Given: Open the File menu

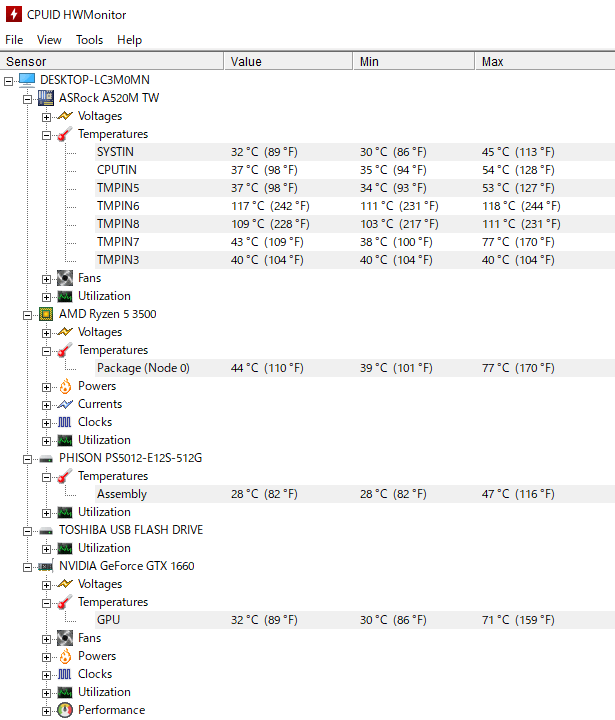Looking at the screenshot, I should (14, 40).
